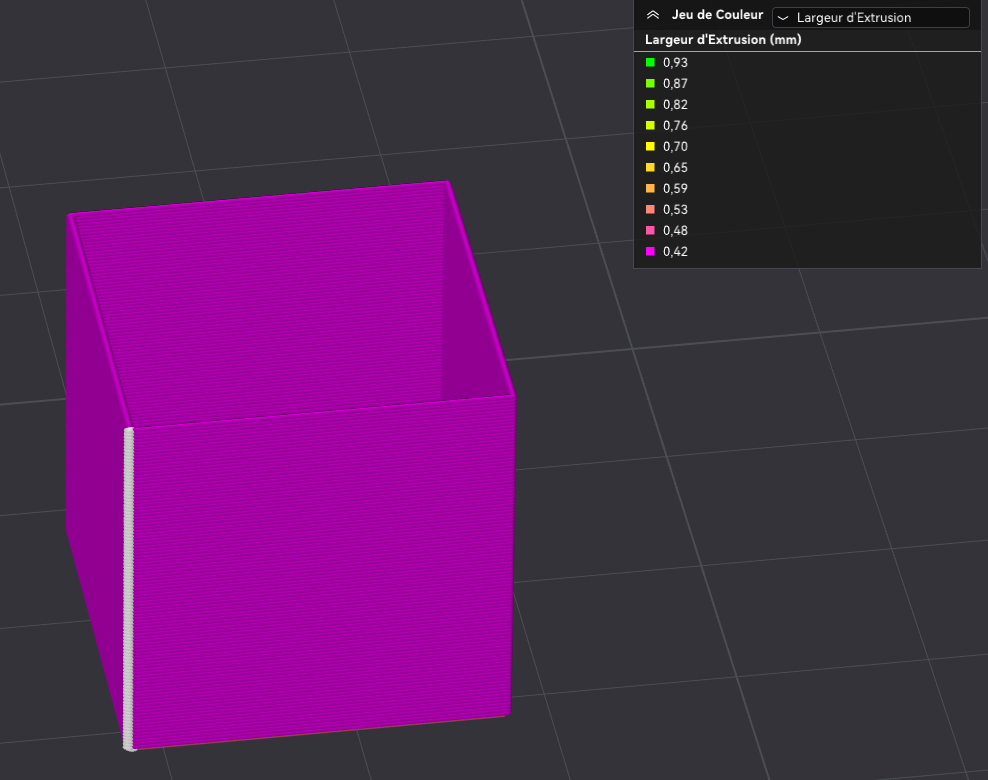Select the 0,59 orange swatch
988x780 pixels.
click(x=650, y=188)
